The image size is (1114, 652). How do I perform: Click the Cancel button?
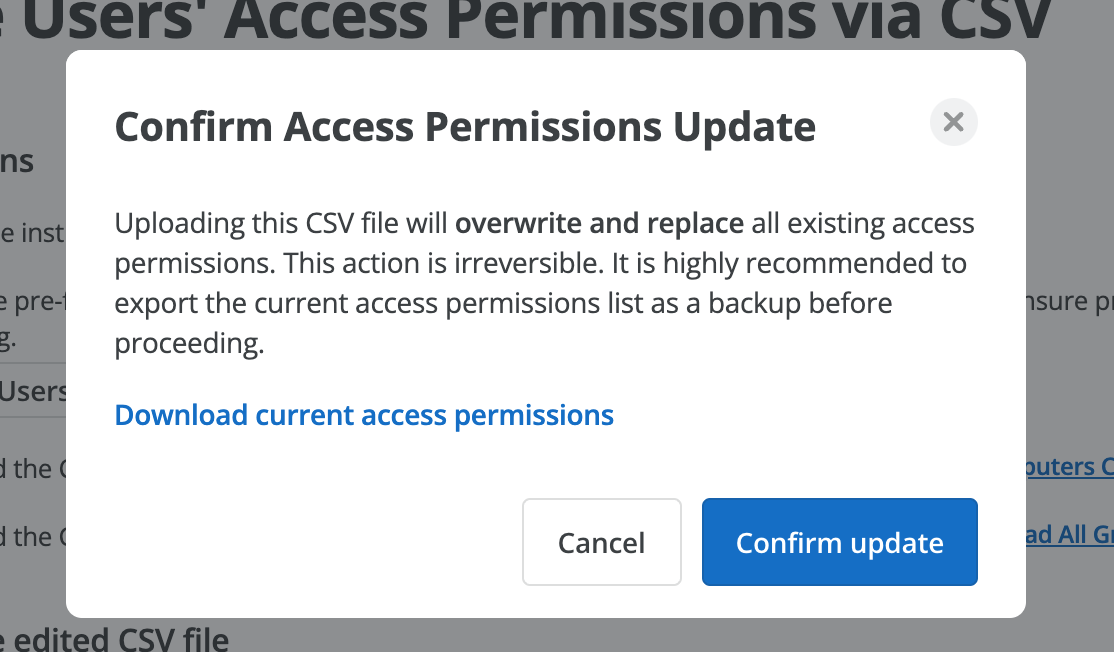pyautogui.click(x=602, y=542)
